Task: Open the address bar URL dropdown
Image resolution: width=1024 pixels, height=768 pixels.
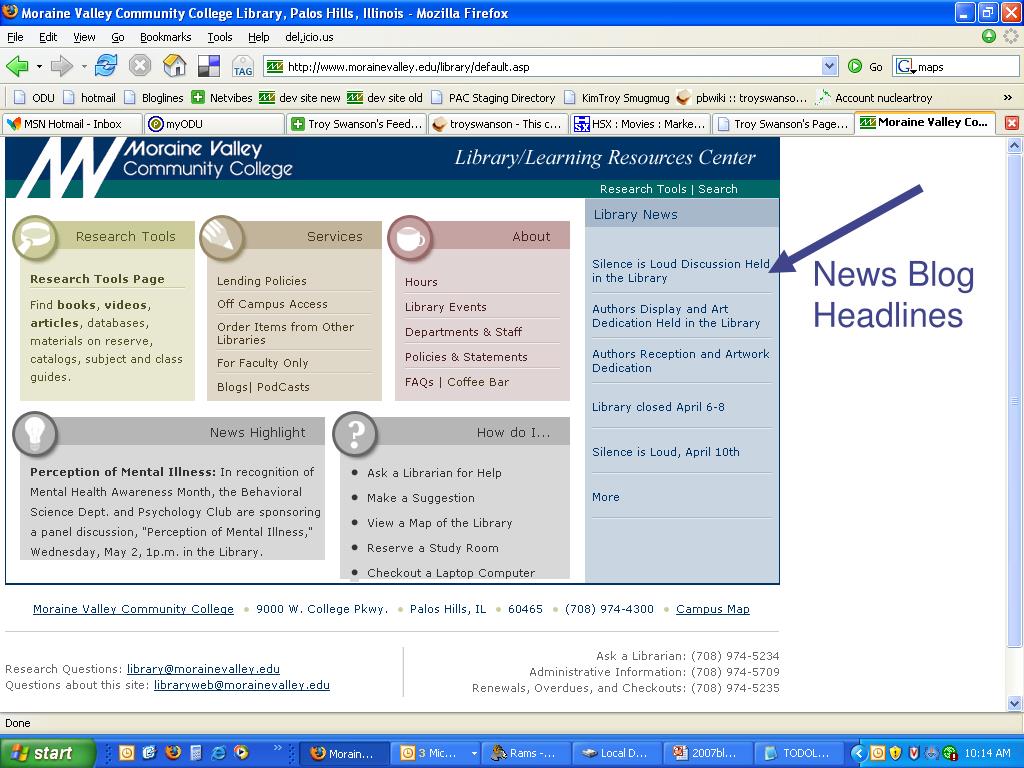Action: [829, 66]
